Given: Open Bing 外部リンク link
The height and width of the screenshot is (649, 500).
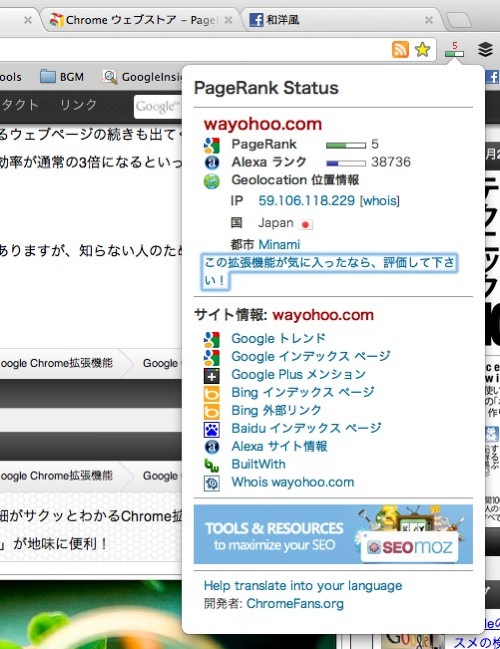Looking at the screenshot, I should point(276,411).
